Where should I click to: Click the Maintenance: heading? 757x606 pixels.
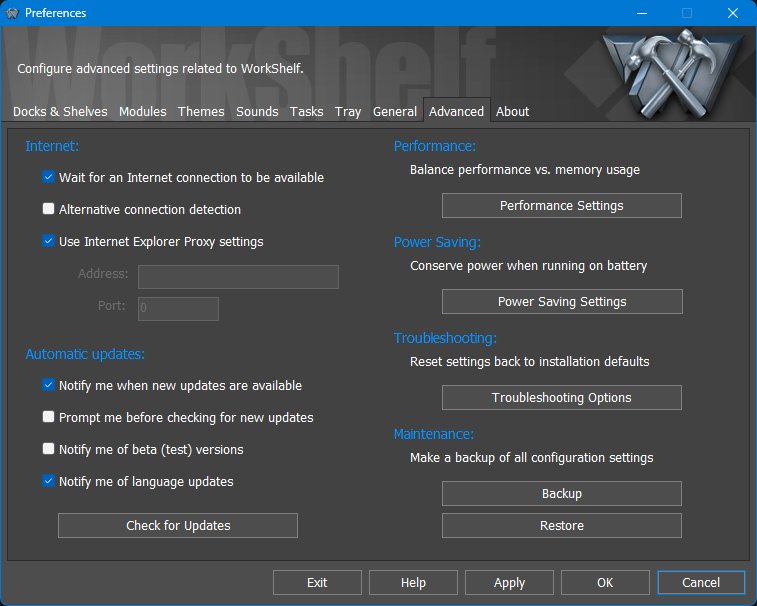point(434,434)
